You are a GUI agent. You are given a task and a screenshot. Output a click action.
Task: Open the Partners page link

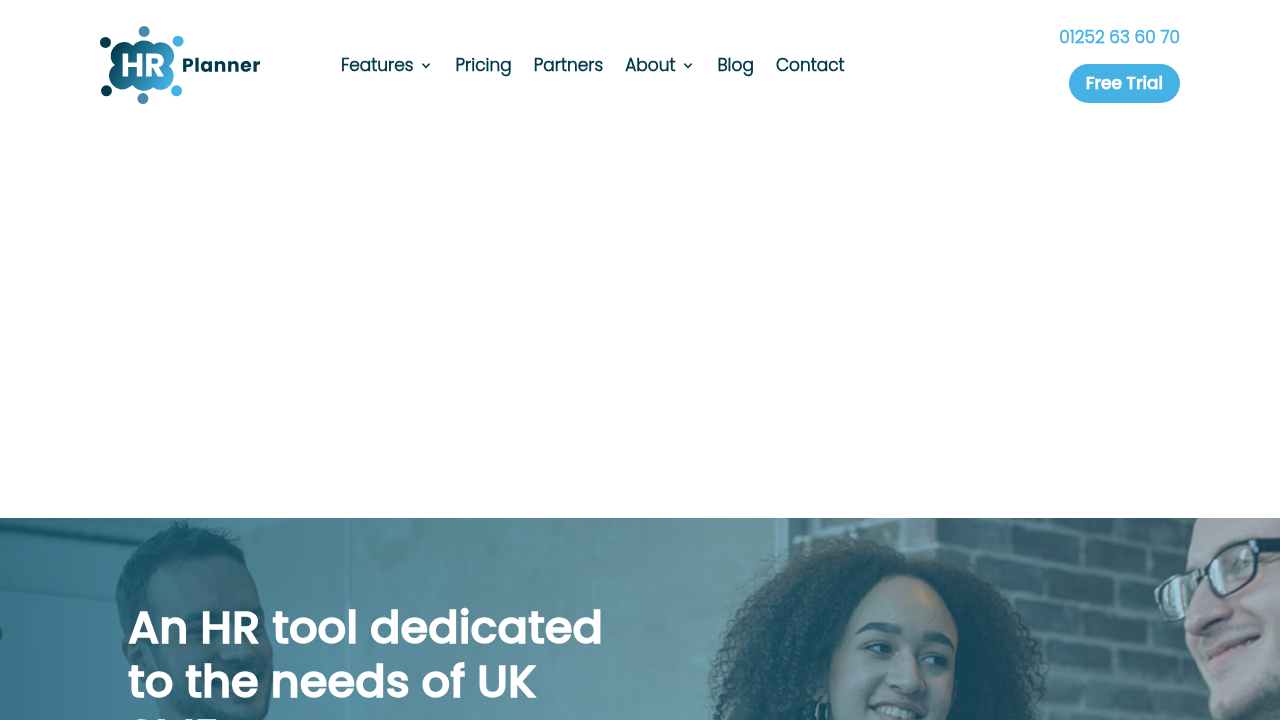[x=568, y=65]
